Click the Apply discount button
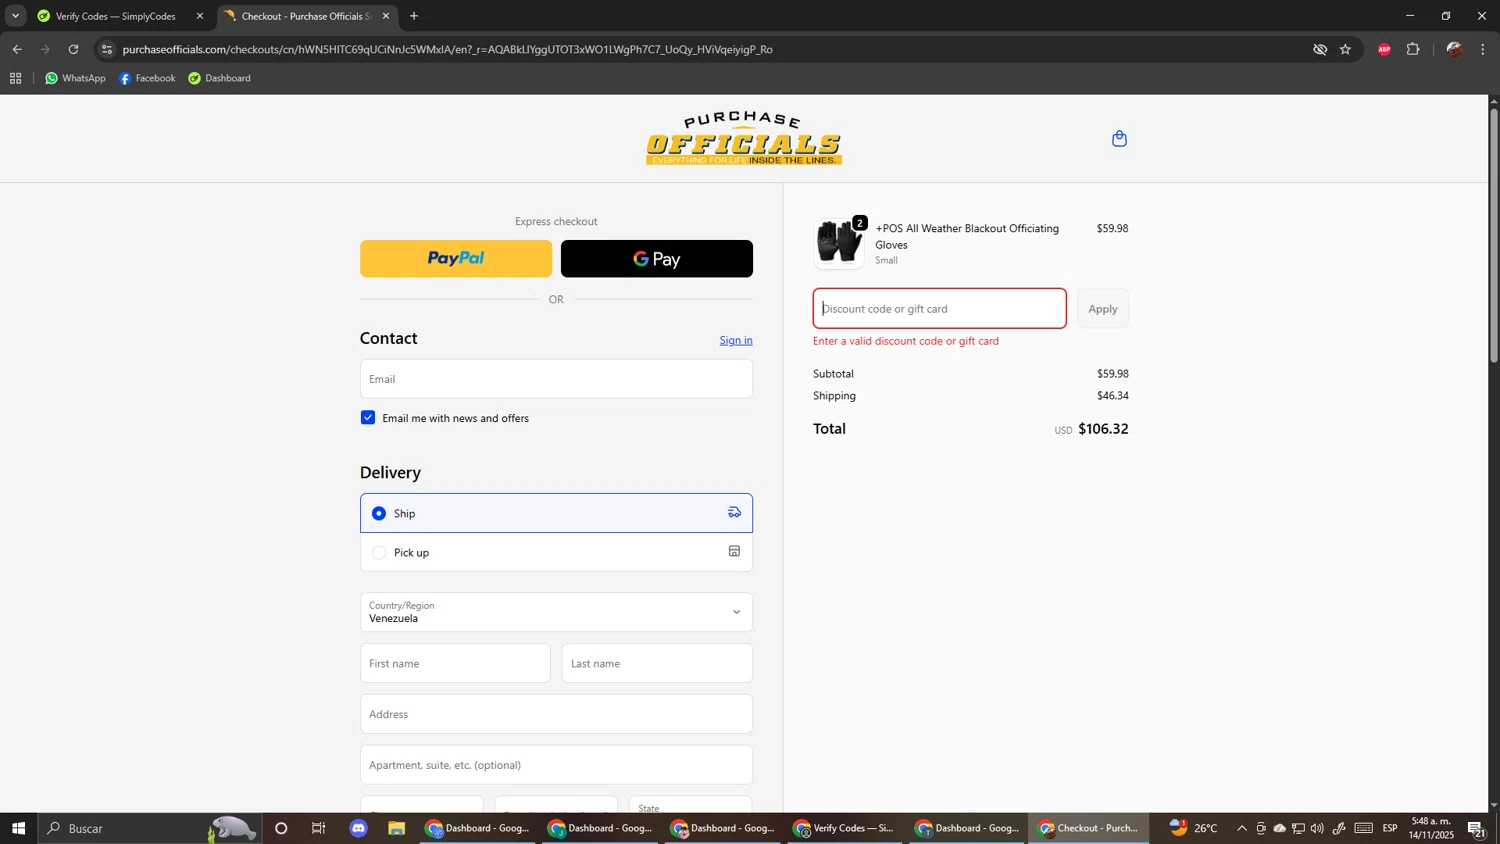 pos(1103,309)
